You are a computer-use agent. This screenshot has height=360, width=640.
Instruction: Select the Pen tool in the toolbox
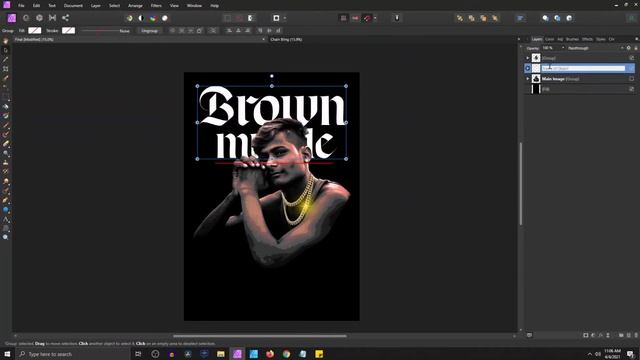pos(6,200)
